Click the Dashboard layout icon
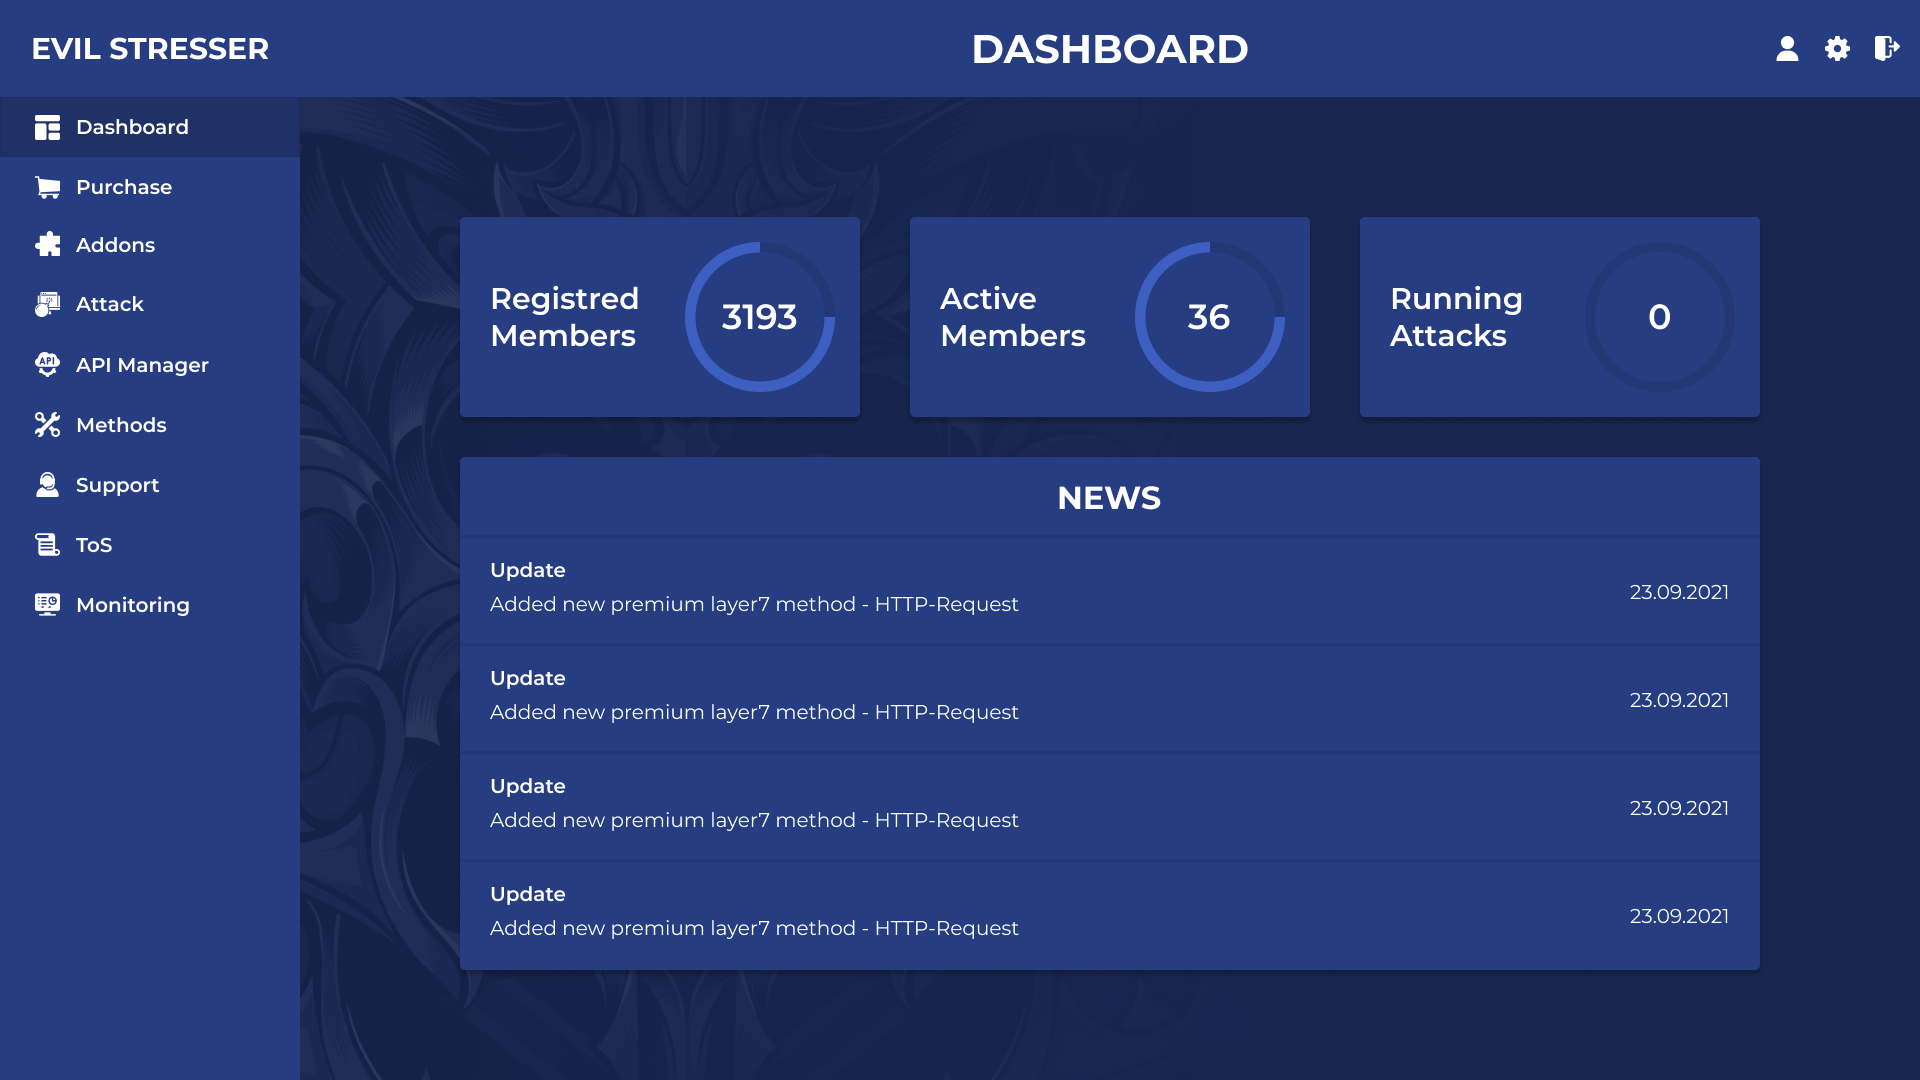 click(x=47, y=127)
